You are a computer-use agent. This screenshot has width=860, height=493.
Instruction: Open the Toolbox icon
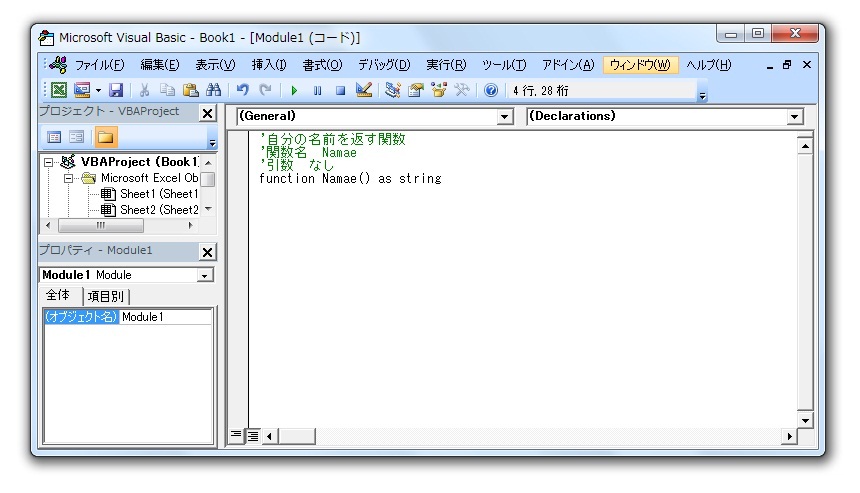click(x=462, y=90)
